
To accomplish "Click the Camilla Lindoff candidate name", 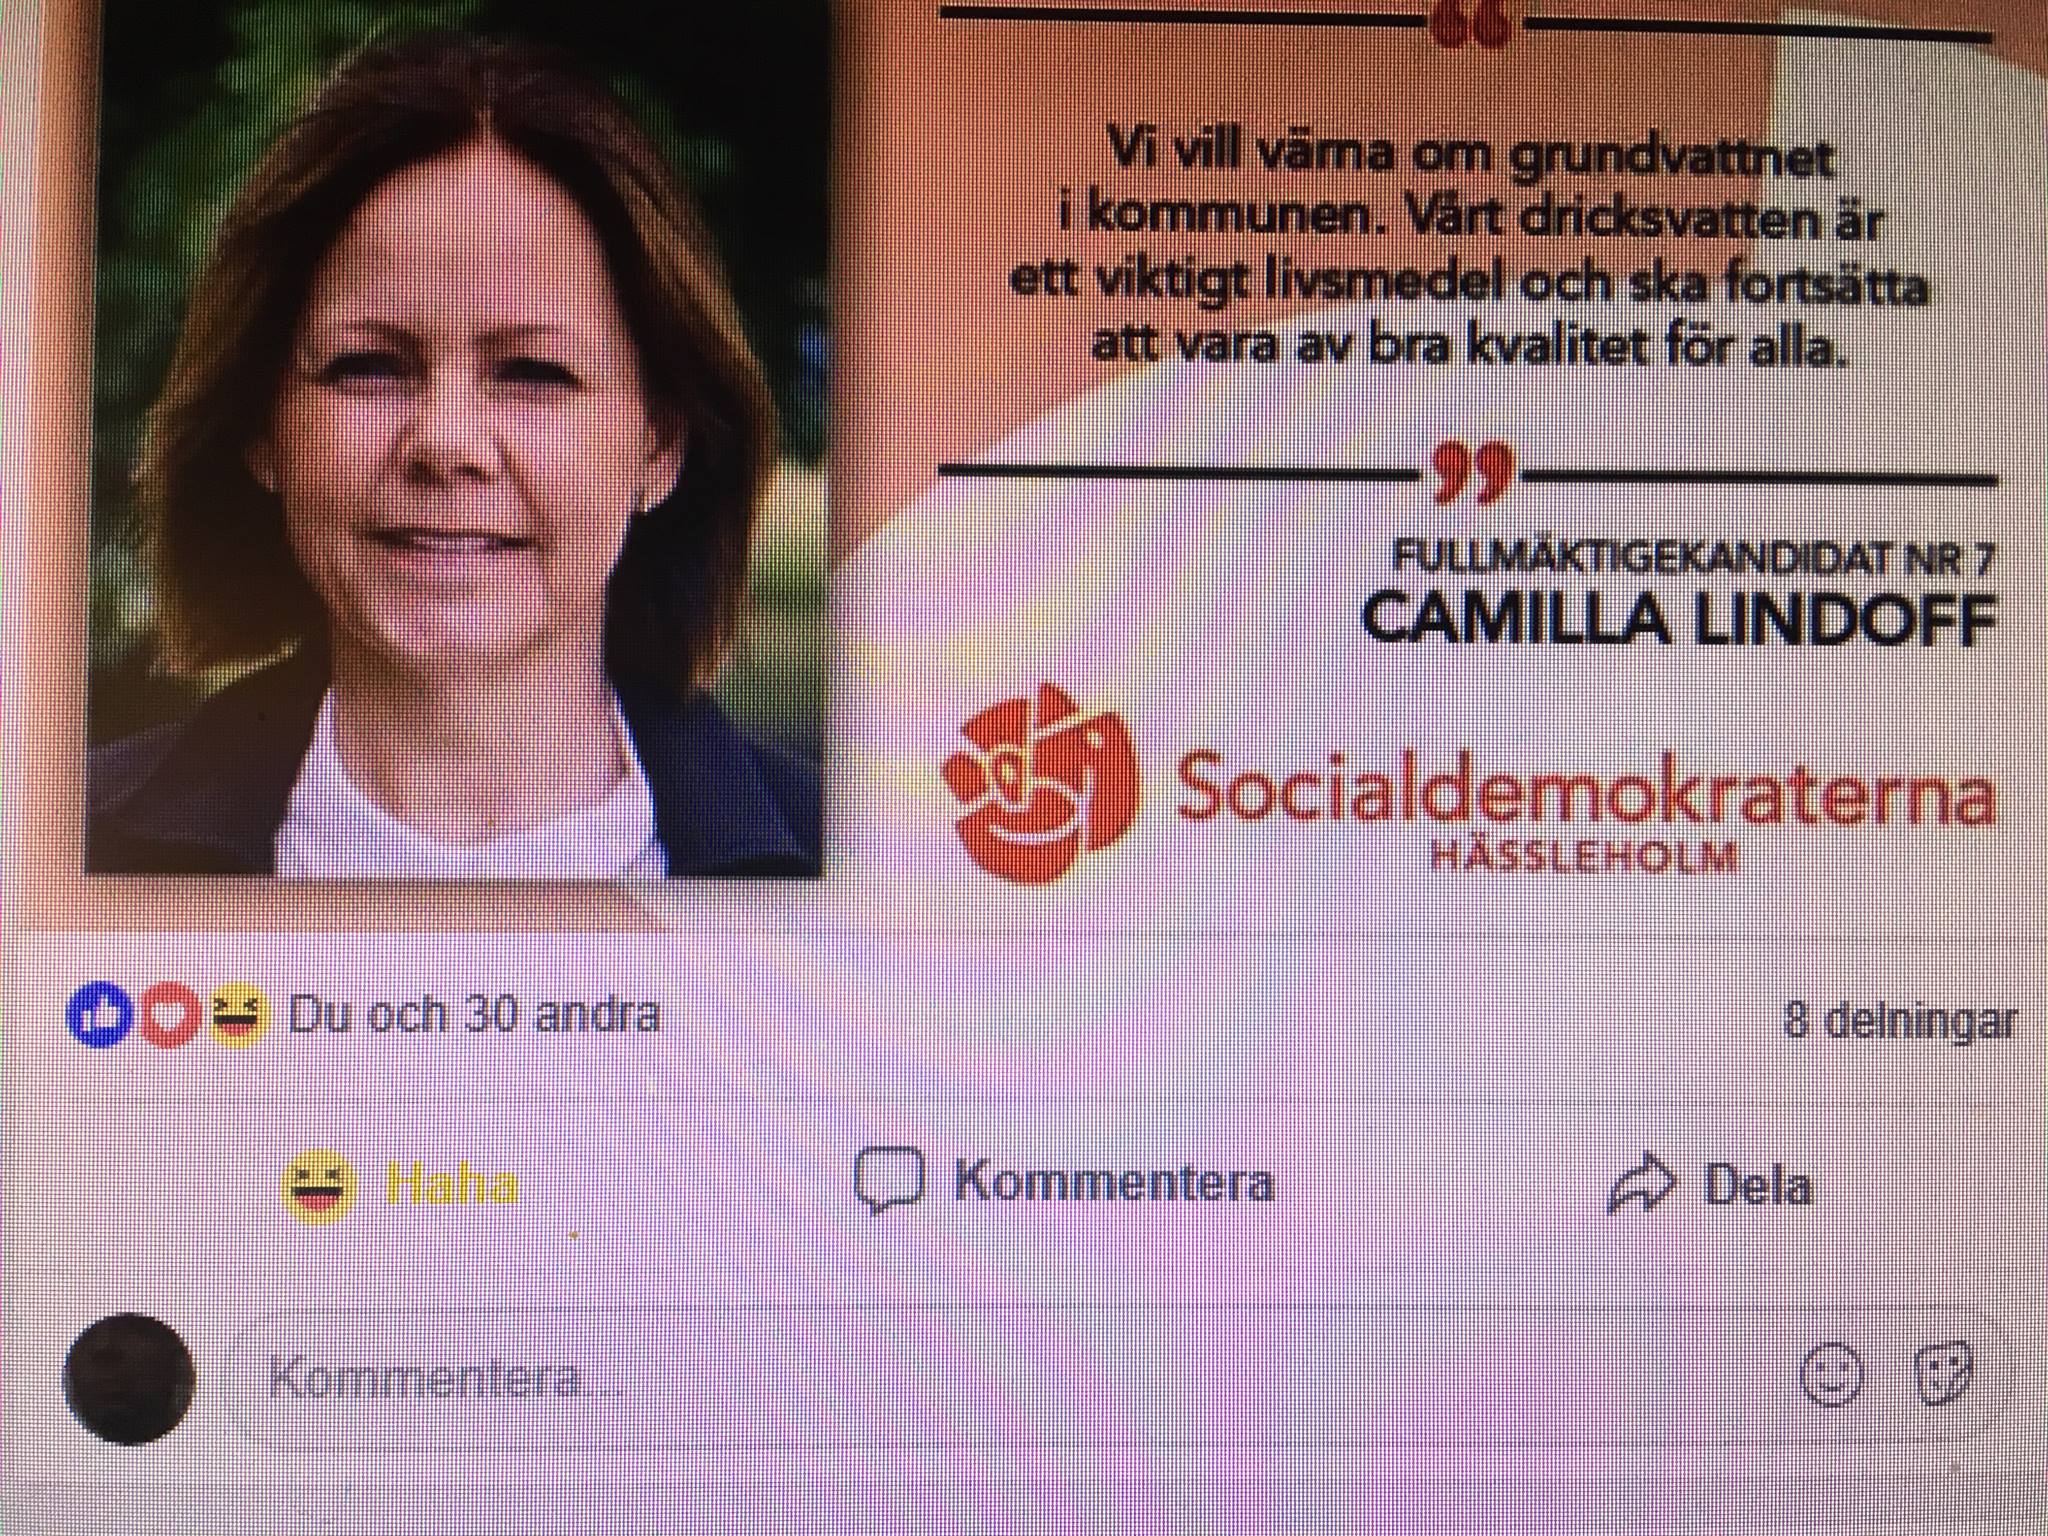I will pos(1679,620).
